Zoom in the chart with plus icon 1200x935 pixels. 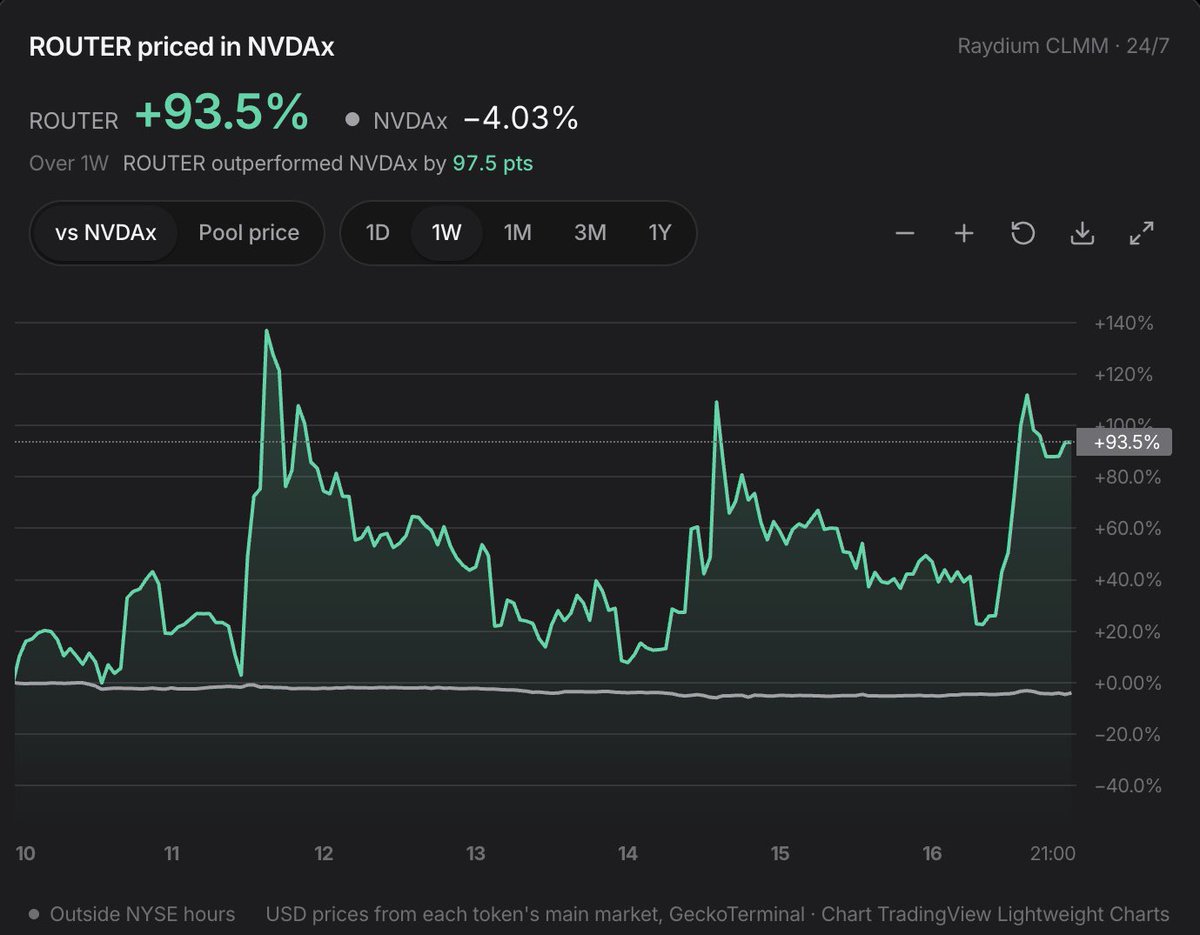click(x=964, y=233)
